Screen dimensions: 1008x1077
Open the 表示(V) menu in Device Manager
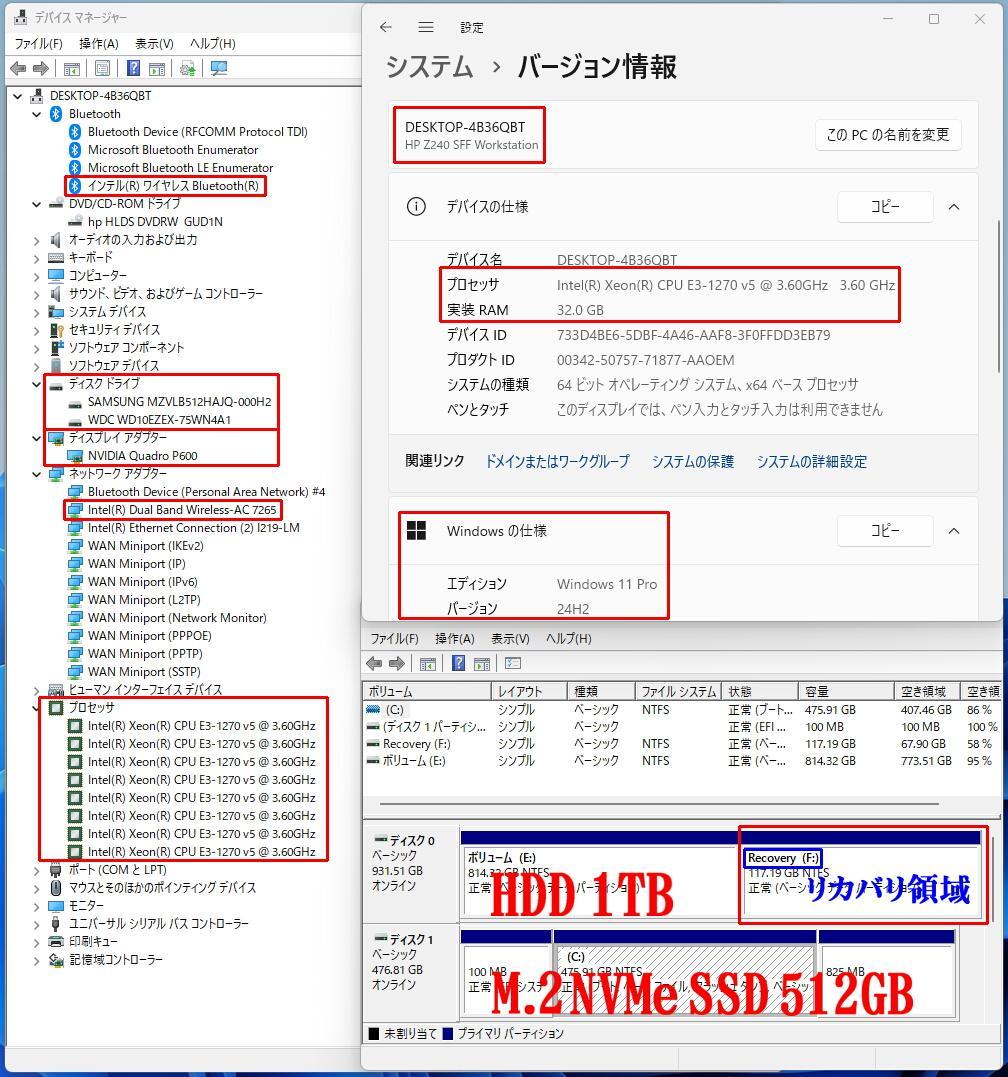point(153,44)
